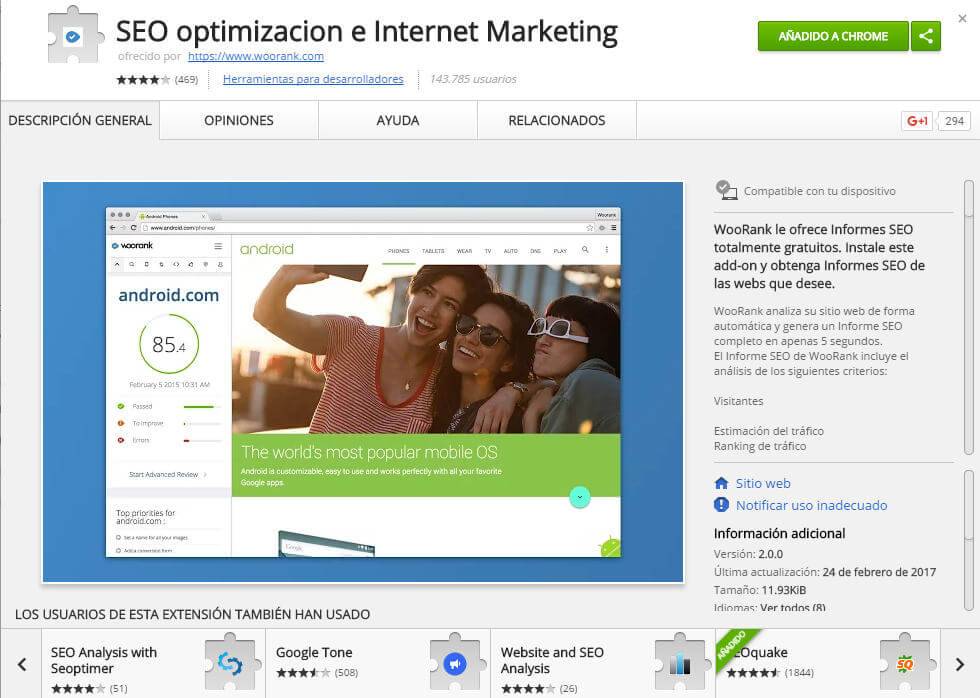The width and height of the screenshot is (980, 698).
Task: Click the Añadido a Chrome button
Action: pyautogui.click(x=833, y=36)
